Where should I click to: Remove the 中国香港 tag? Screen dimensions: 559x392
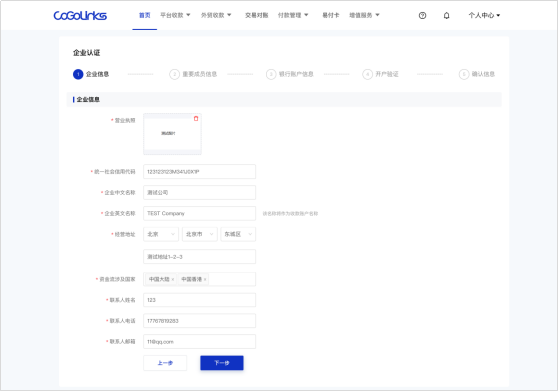pyautogui.click(x=205, y=279)
